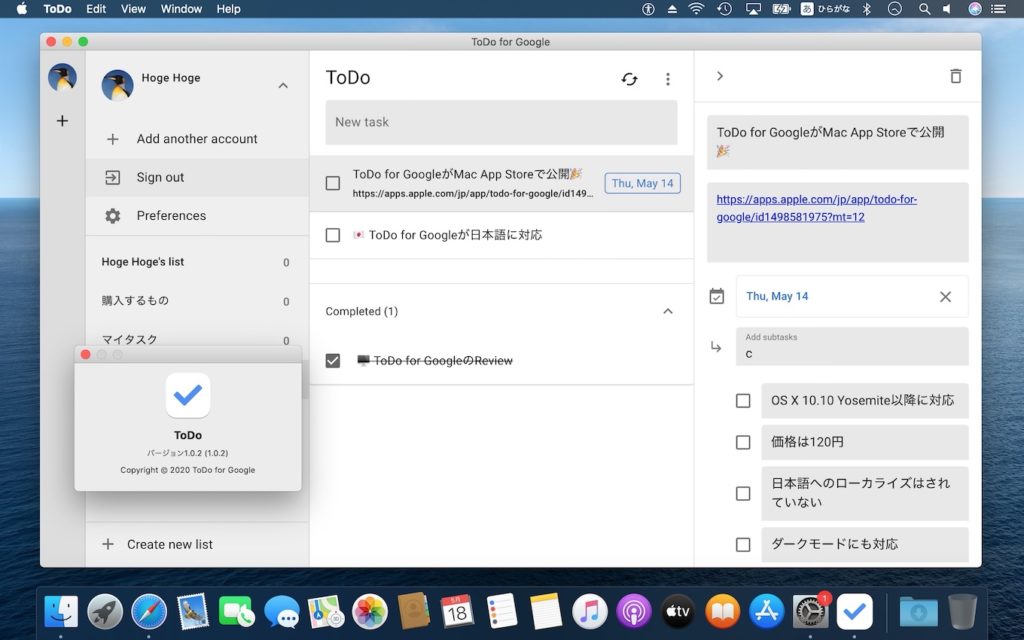Open the Window menu in menu bar

[181, 9]
